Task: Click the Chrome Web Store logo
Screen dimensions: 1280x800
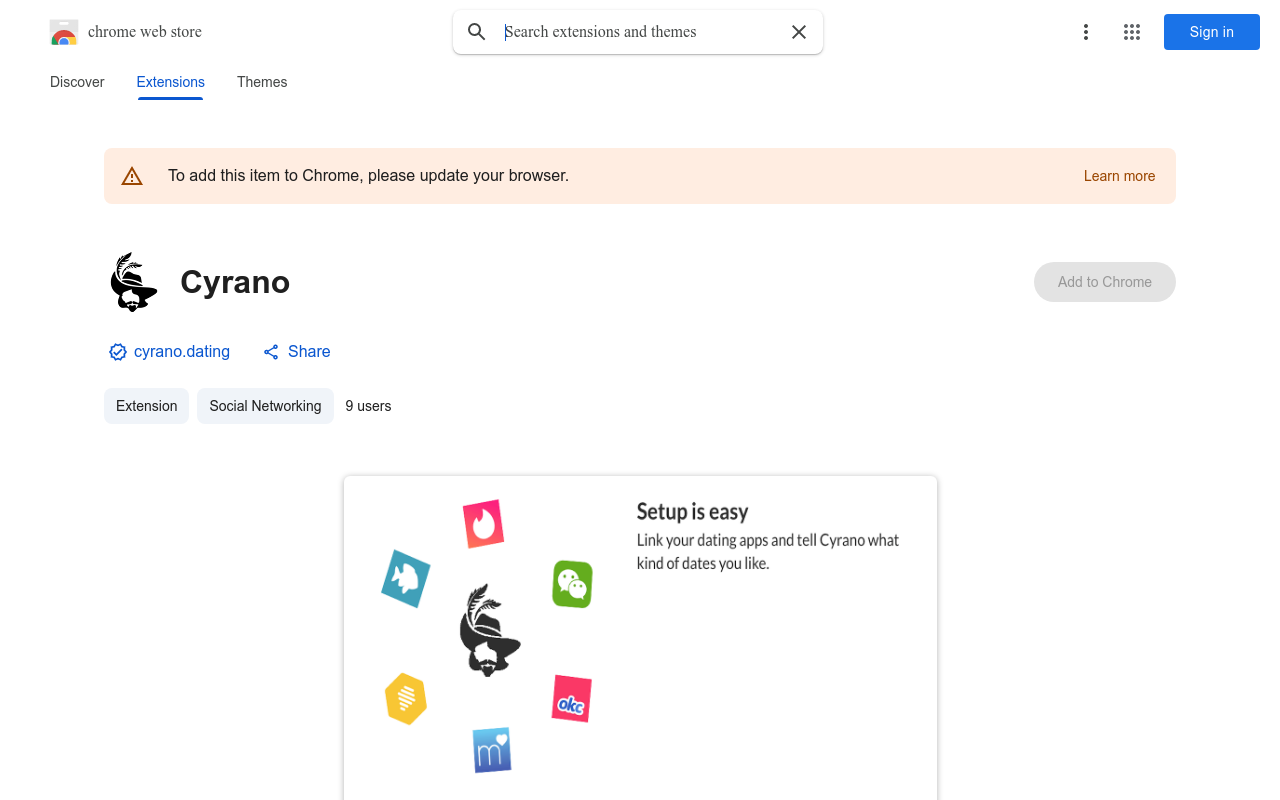Action: [64, 32]
